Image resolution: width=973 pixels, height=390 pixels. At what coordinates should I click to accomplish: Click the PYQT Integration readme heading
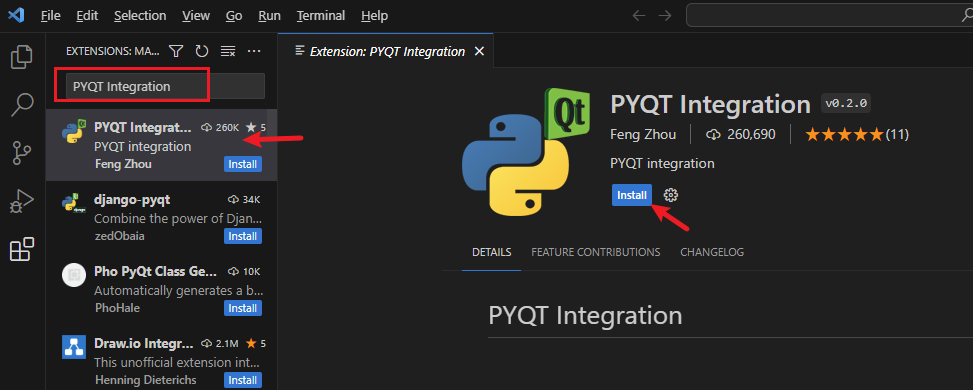585,315
